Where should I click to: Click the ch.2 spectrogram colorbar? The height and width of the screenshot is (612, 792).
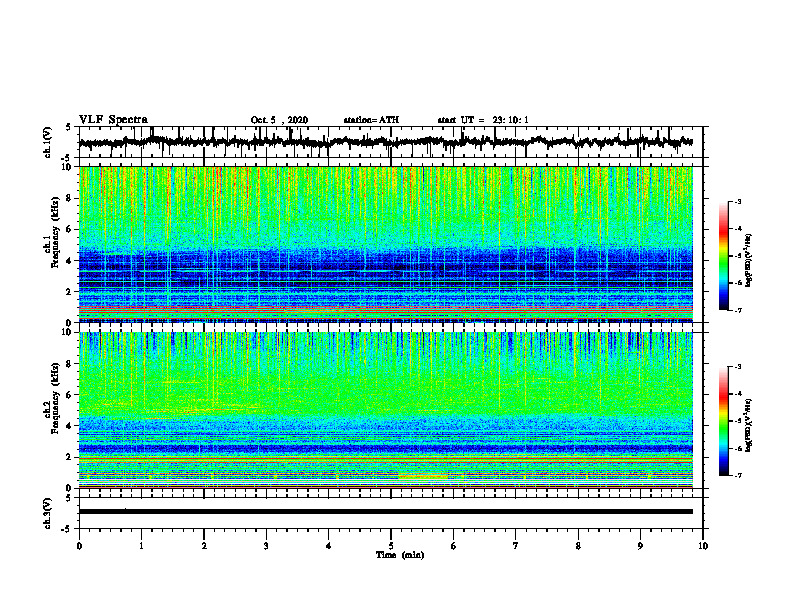pyautogui.click(x=723, y=421)
